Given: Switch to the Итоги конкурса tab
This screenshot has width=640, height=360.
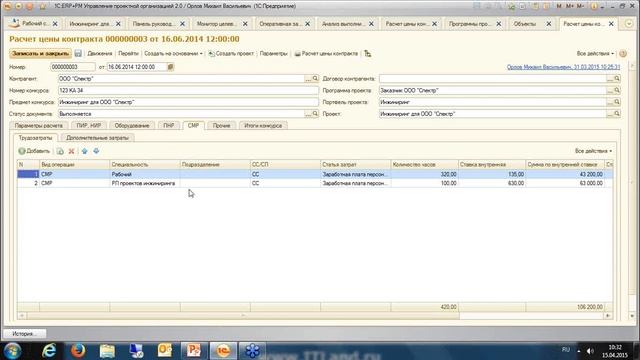Looking at the screenshot, I should (x=263, y=126).
